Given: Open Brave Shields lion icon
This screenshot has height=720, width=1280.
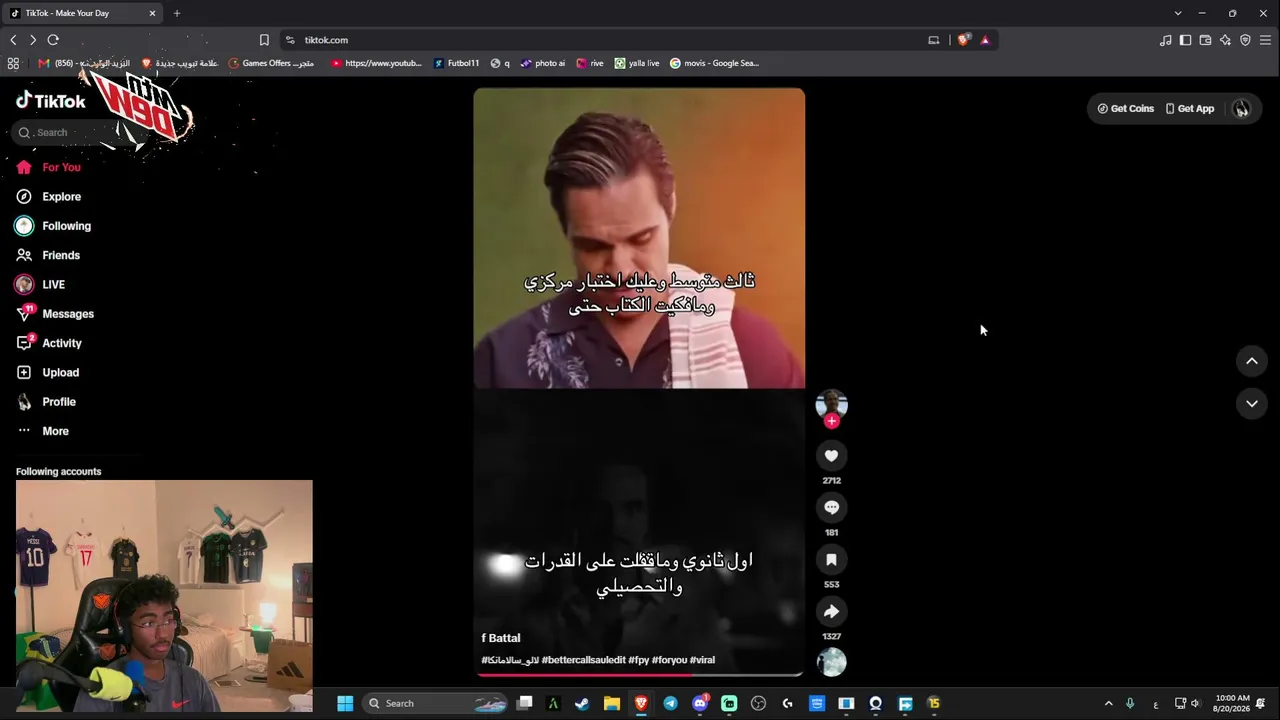Looking at the screenshot, I should point(963,40).
